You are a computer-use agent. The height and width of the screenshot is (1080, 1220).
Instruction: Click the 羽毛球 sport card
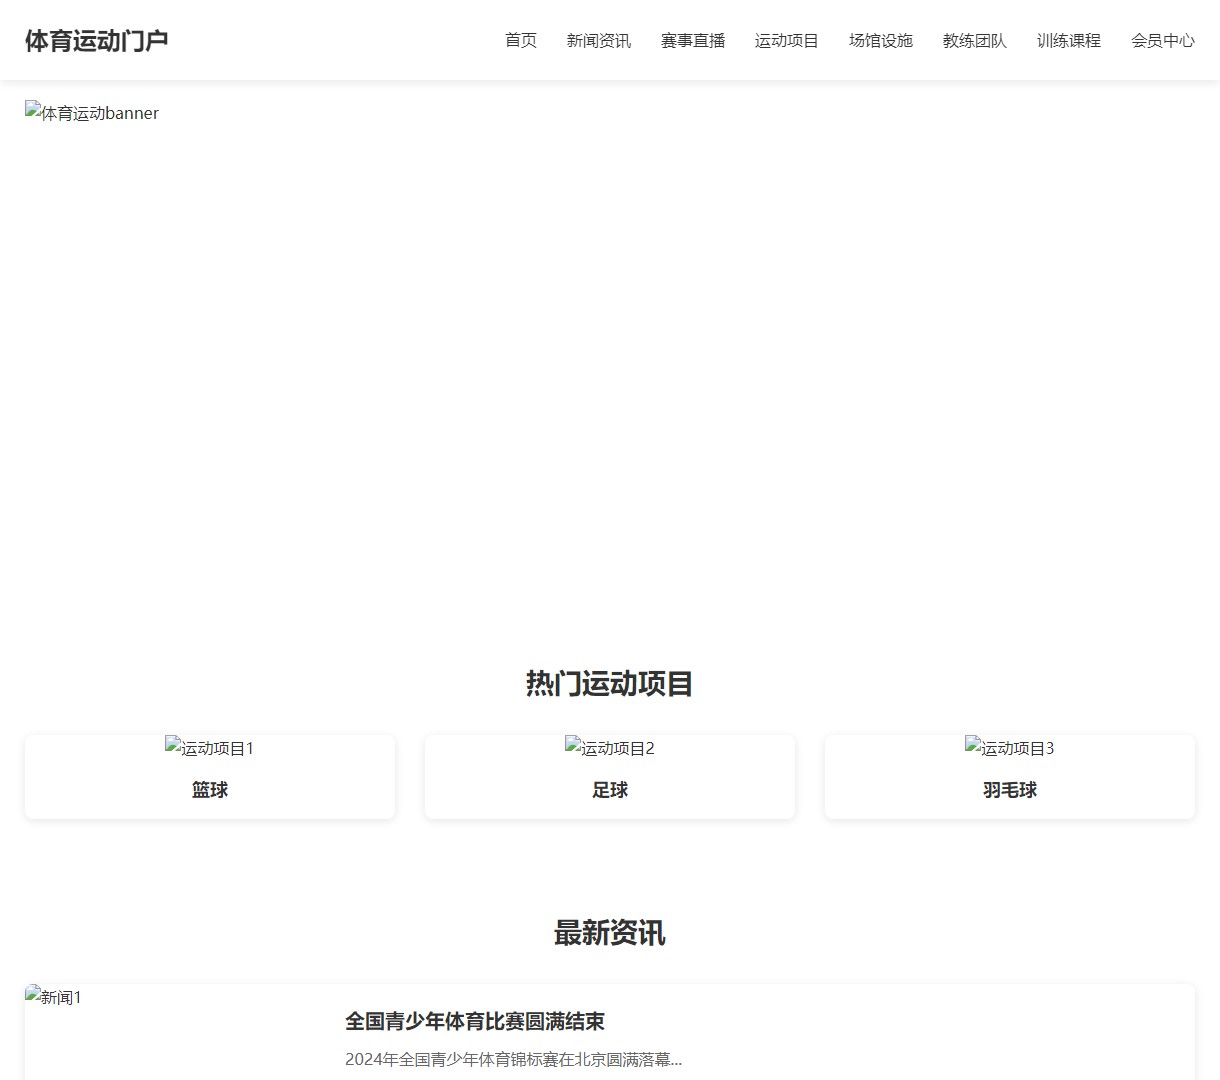pos(1009,790)
